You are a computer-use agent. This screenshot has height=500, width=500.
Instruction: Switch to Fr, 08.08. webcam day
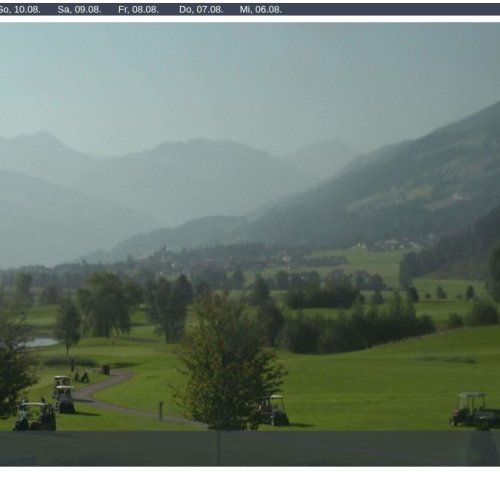pyautogui.click(x=138, y=10)
